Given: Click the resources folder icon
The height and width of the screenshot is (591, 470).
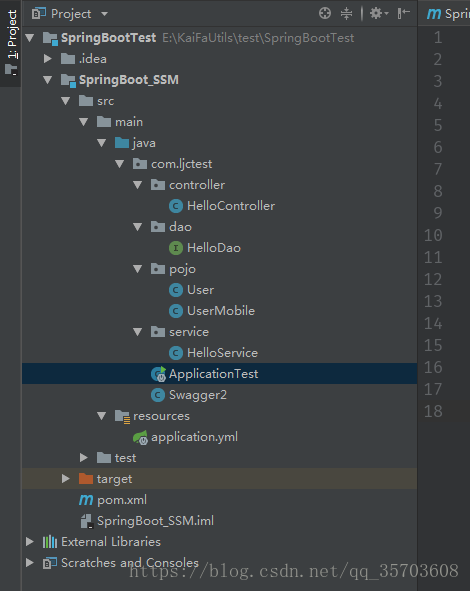Looking at the screenshot, I should point(122,416).
